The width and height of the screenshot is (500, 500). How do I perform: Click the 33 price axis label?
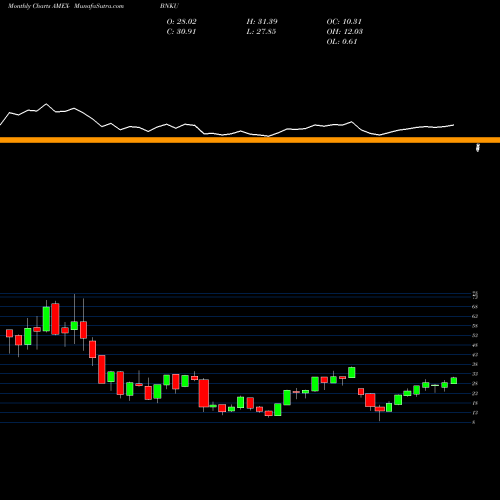pos(475,374)
